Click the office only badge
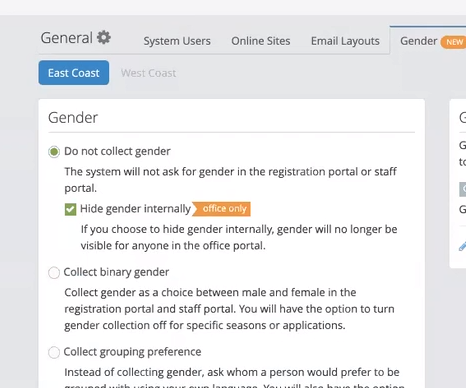This screenshot has height=388, width=466. point(221,209)
